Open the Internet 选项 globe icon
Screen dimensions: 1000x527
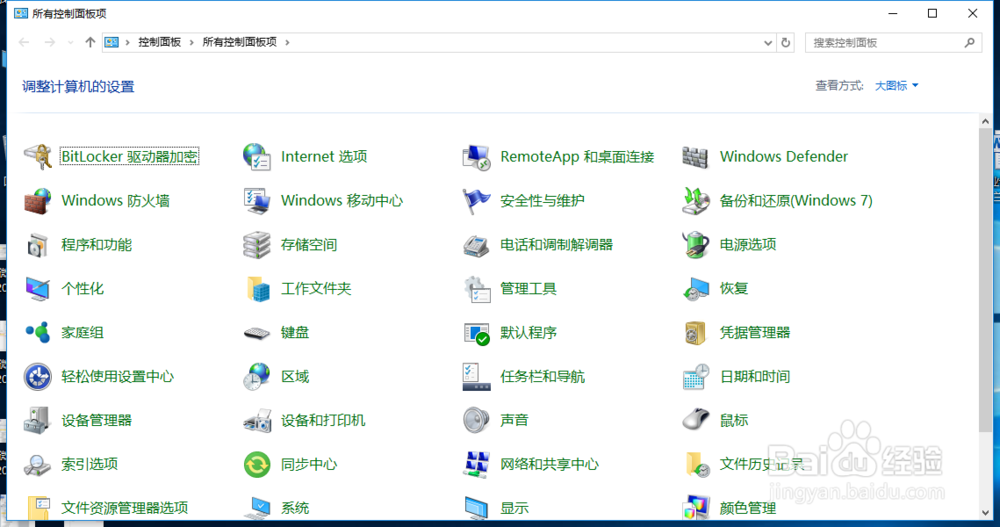(257, 157)
